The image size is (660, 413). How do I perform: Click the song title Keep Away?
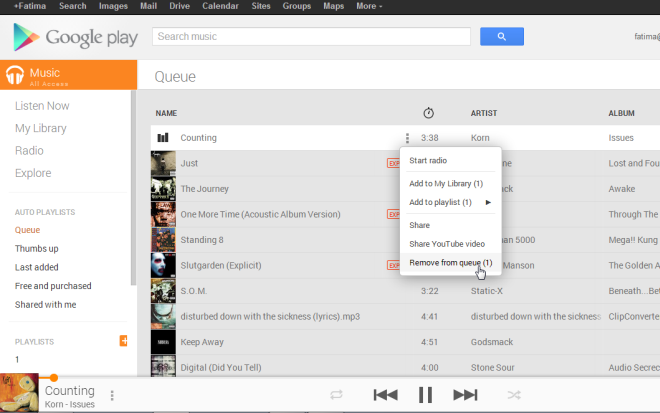click(x=202, y=342)
